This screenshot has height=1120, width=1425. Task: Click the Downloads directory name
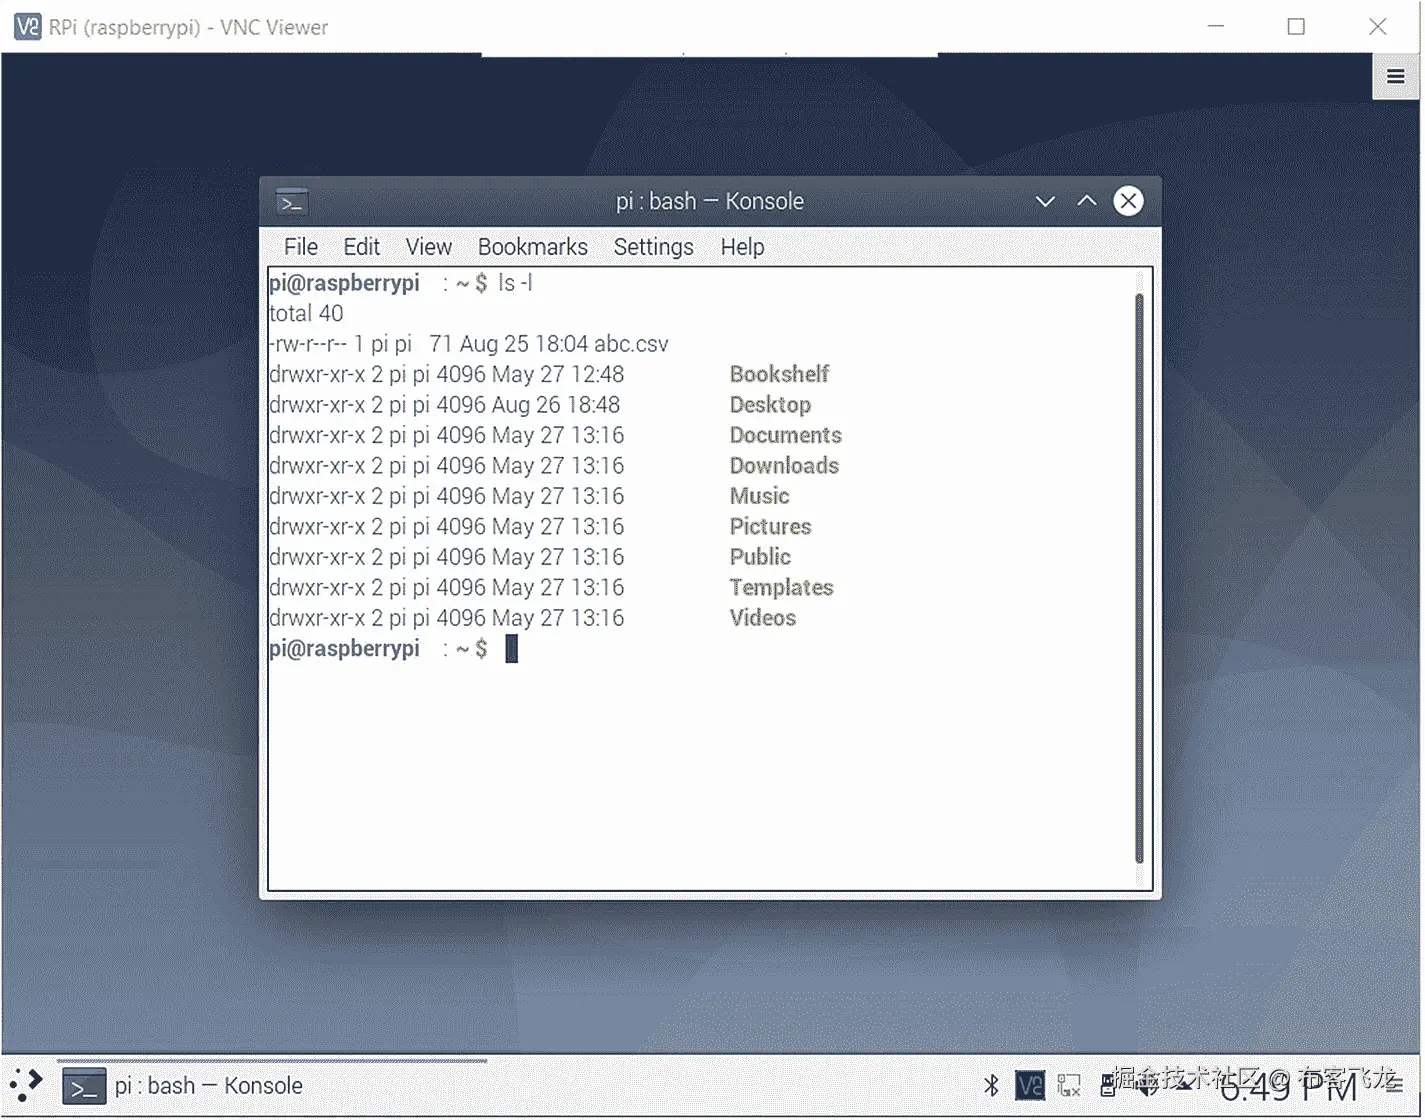(785, 466)
